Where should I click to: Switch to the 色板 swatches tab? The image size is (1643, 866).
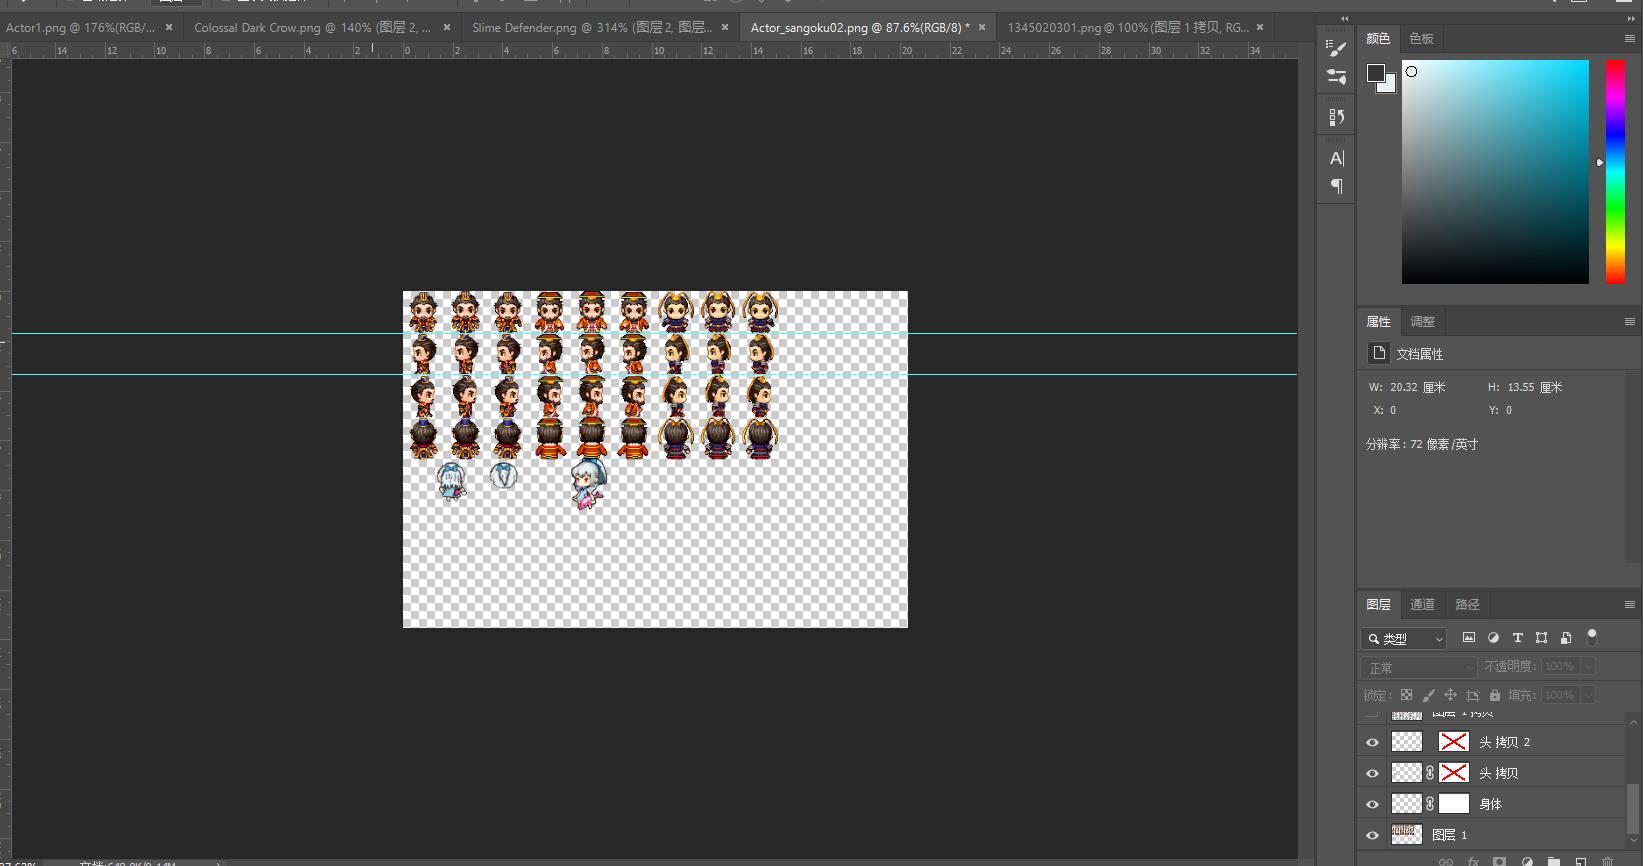(1421, 38)
